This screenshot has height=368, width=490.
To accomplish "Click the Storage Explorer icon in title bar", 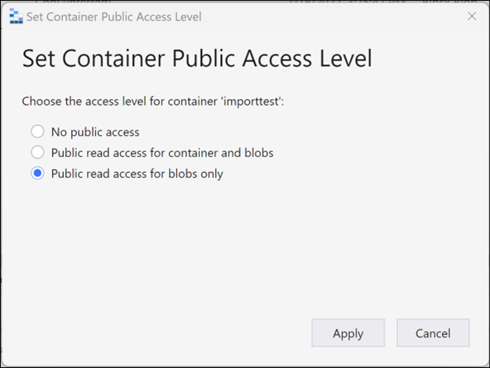I will pos(16,16).
